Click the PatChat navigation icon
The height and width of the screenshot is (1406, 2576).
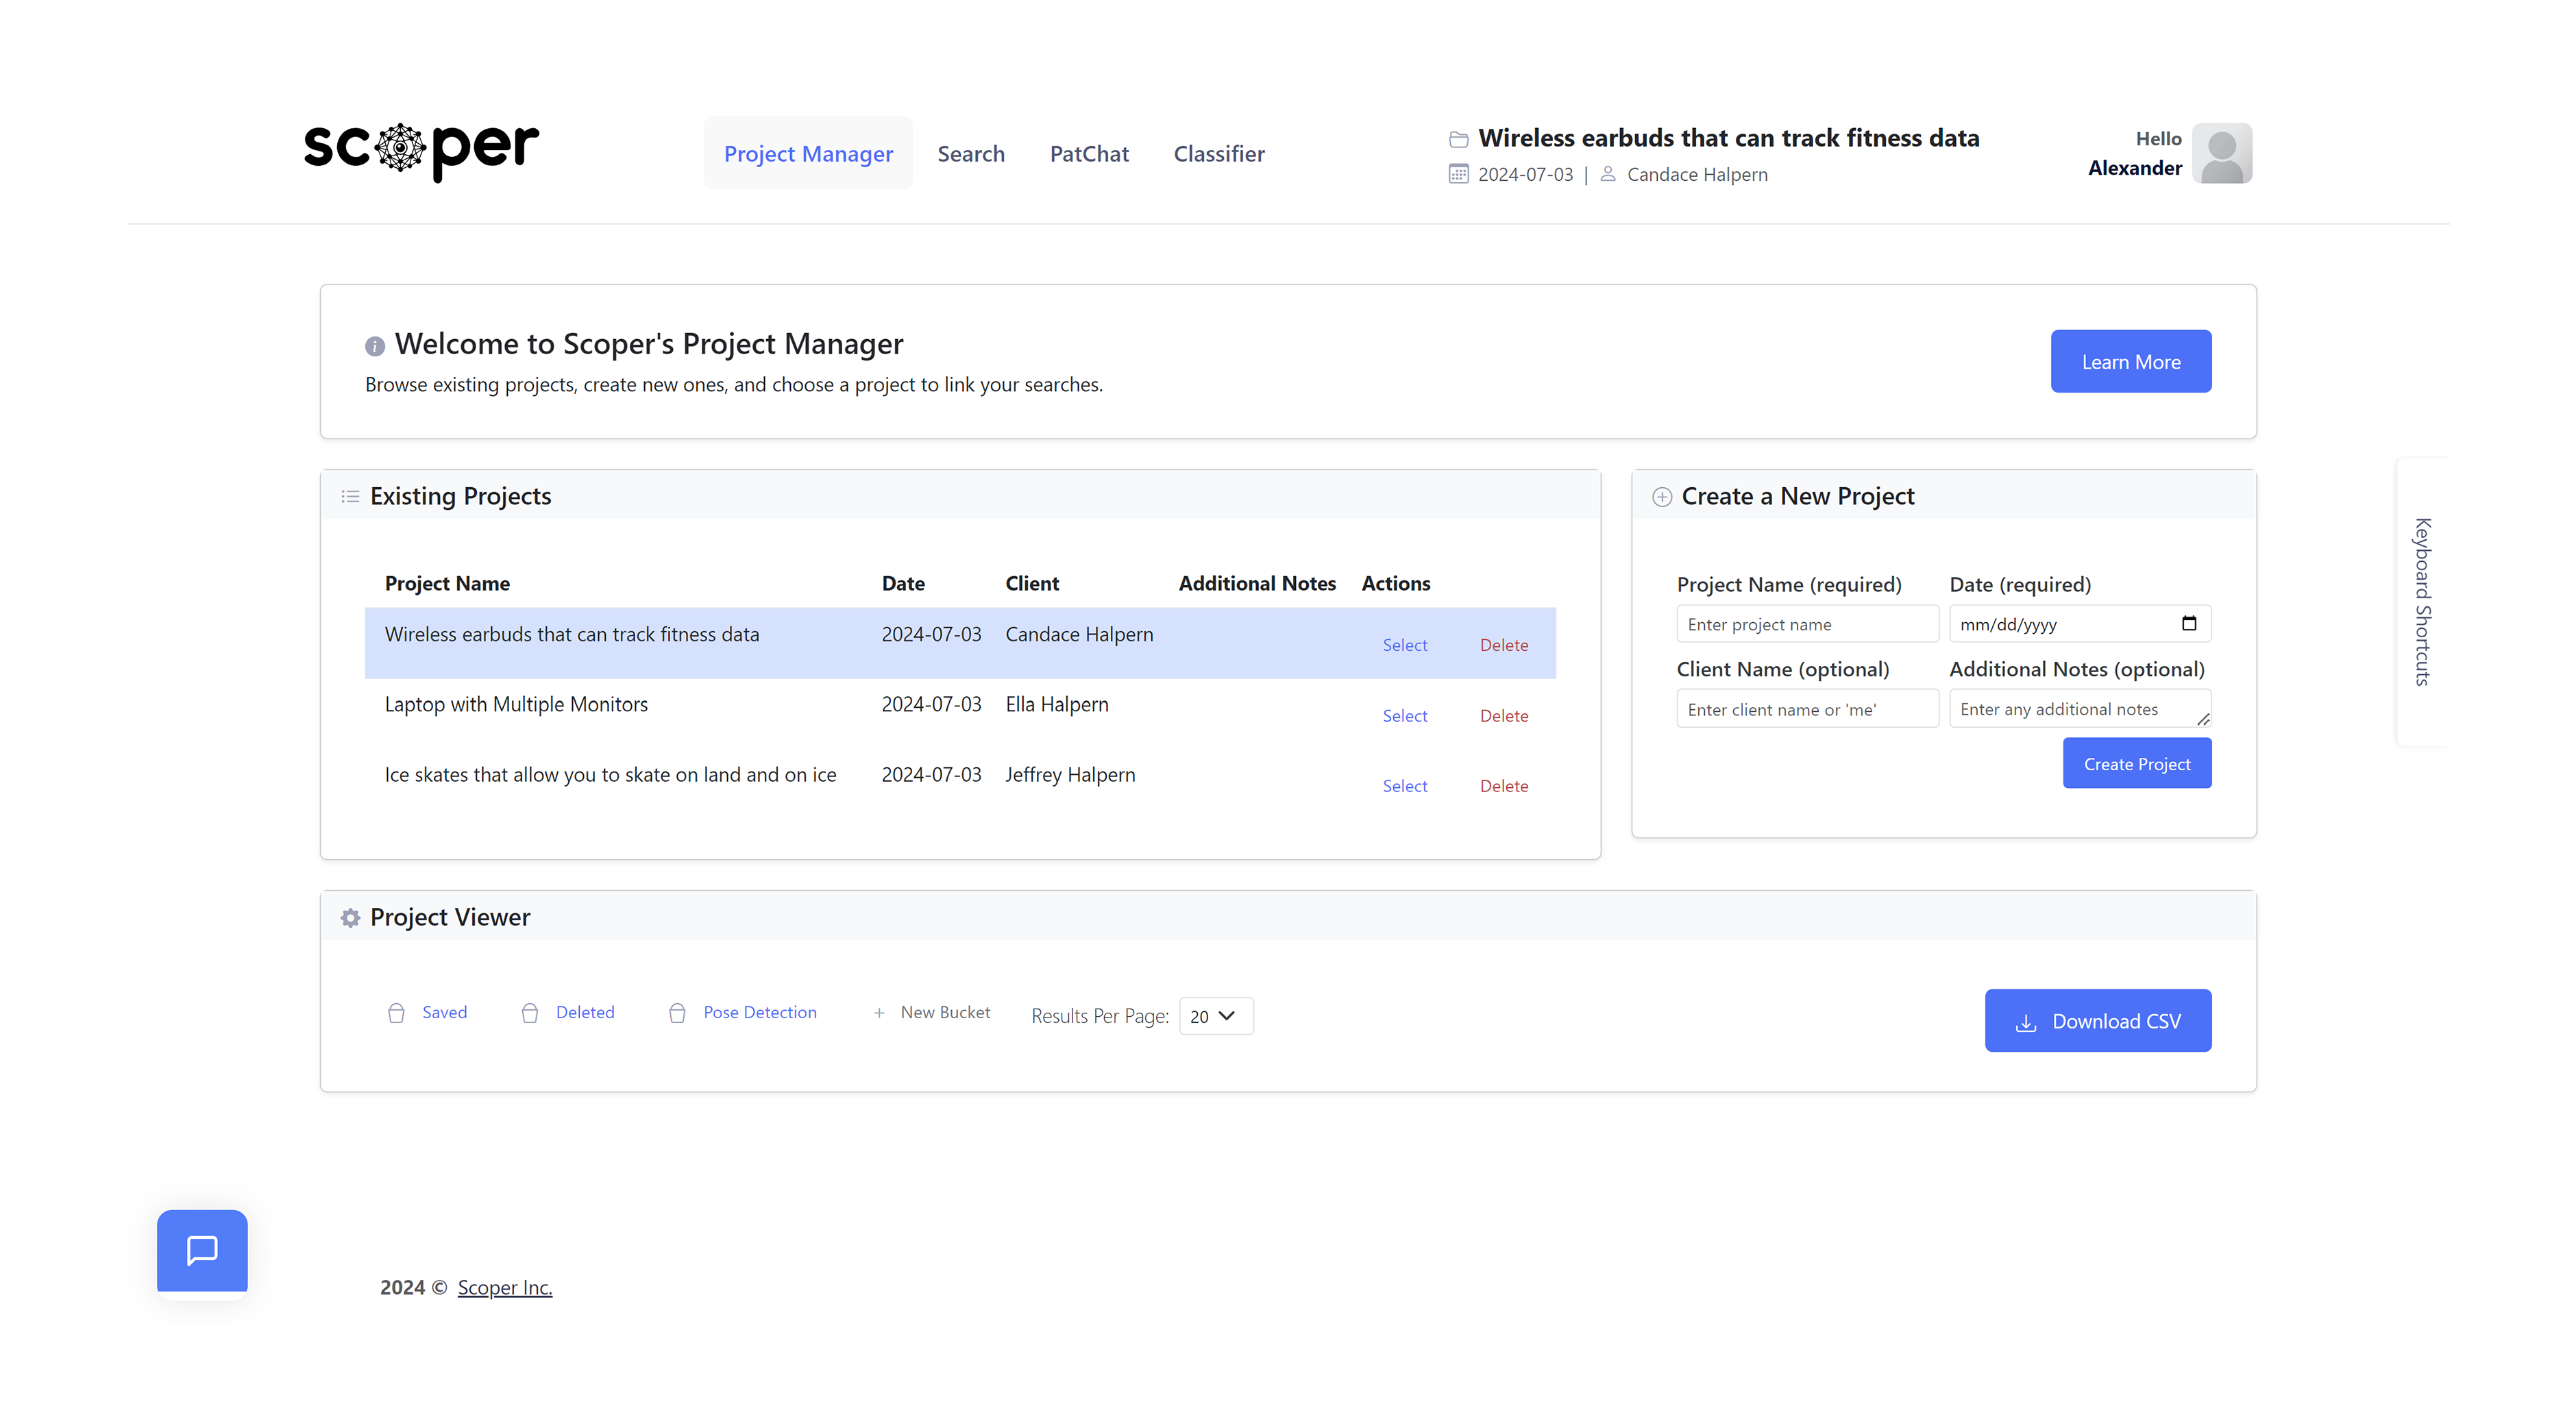pos(1087,152)
